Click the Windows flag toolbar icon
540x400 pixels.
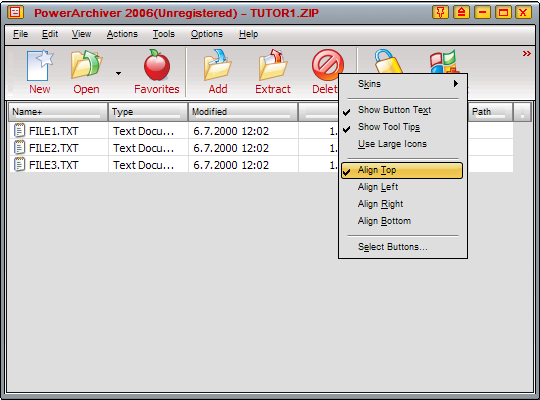(444, 61)
